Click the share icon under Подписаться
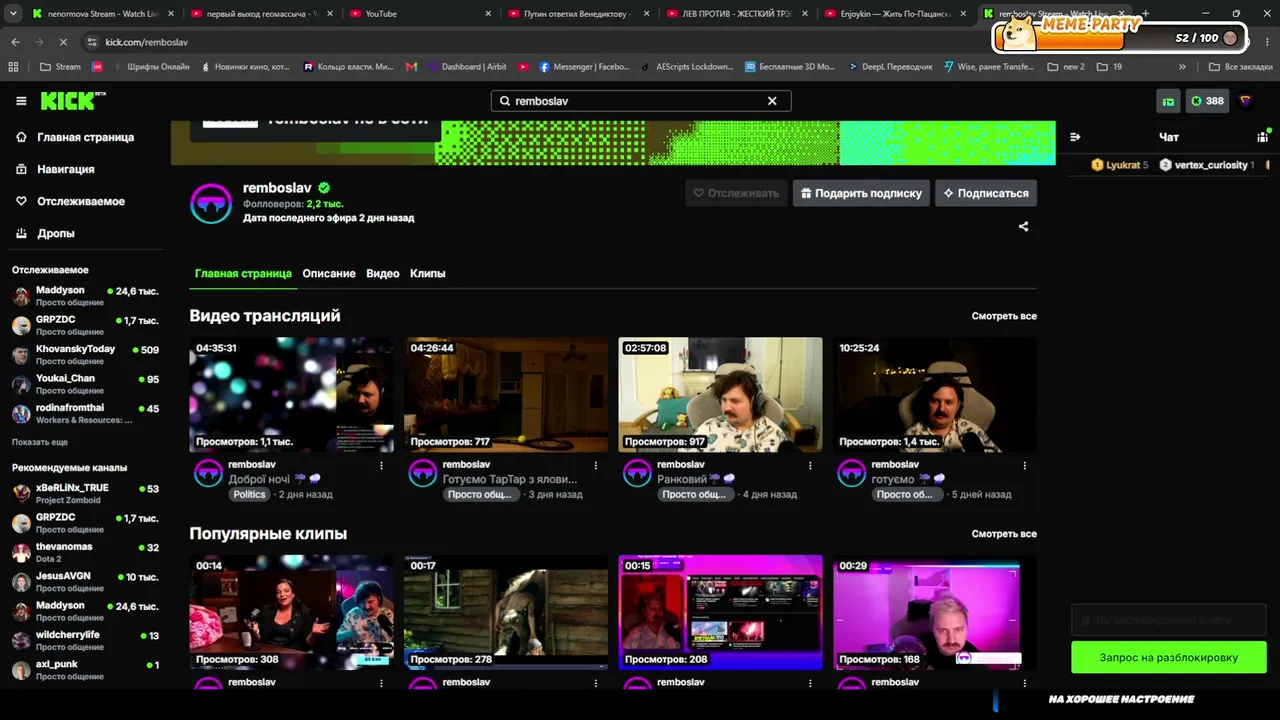Viewport: 1280px width, 720px height. [x=1023, y=227]
